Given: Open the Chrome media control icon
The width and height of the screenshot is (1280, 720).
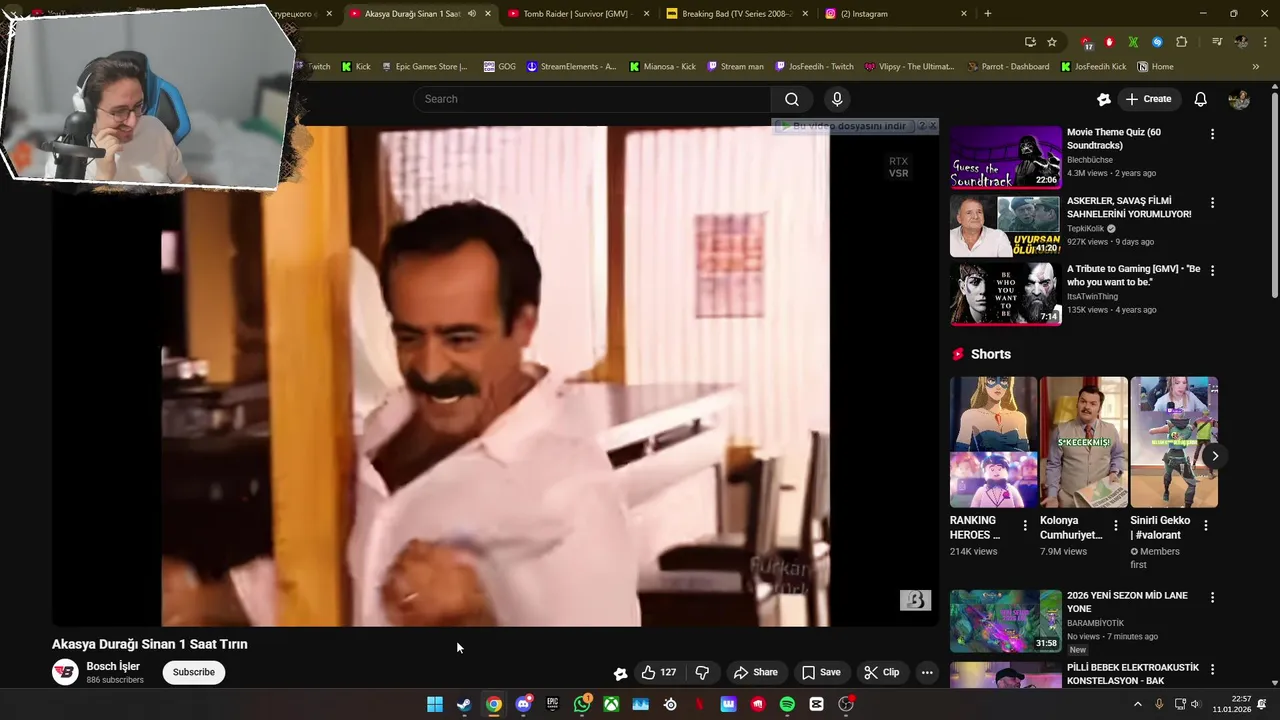Looking at the screenshot, I should click(1216, 42).
